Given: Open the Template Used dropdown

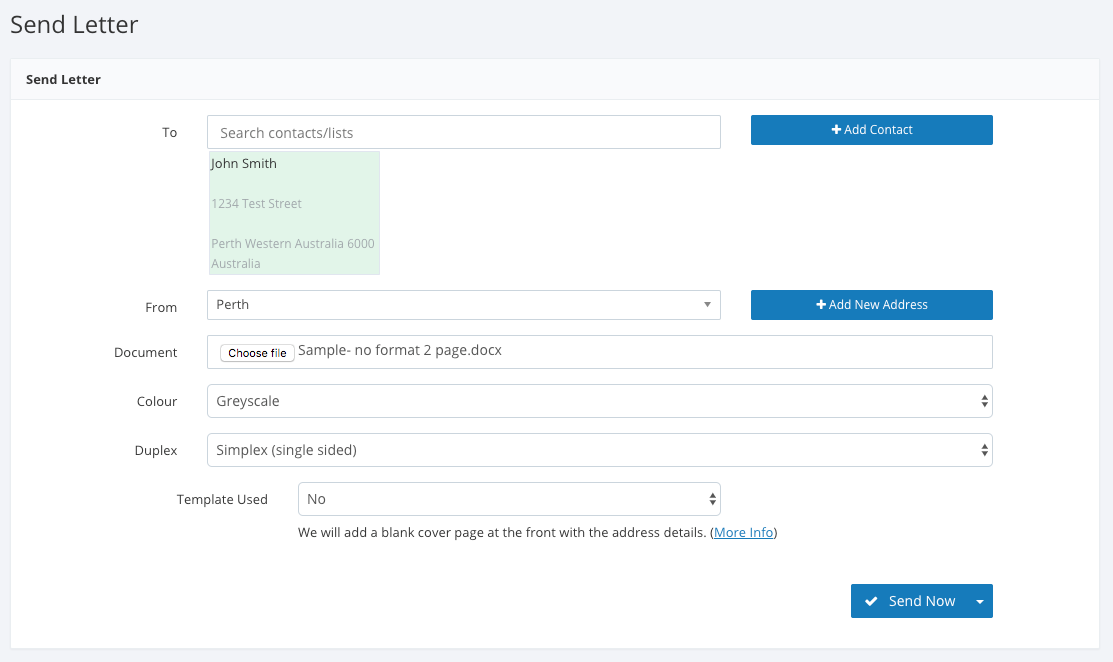Looking at the screenshot, I should point(509,499).
